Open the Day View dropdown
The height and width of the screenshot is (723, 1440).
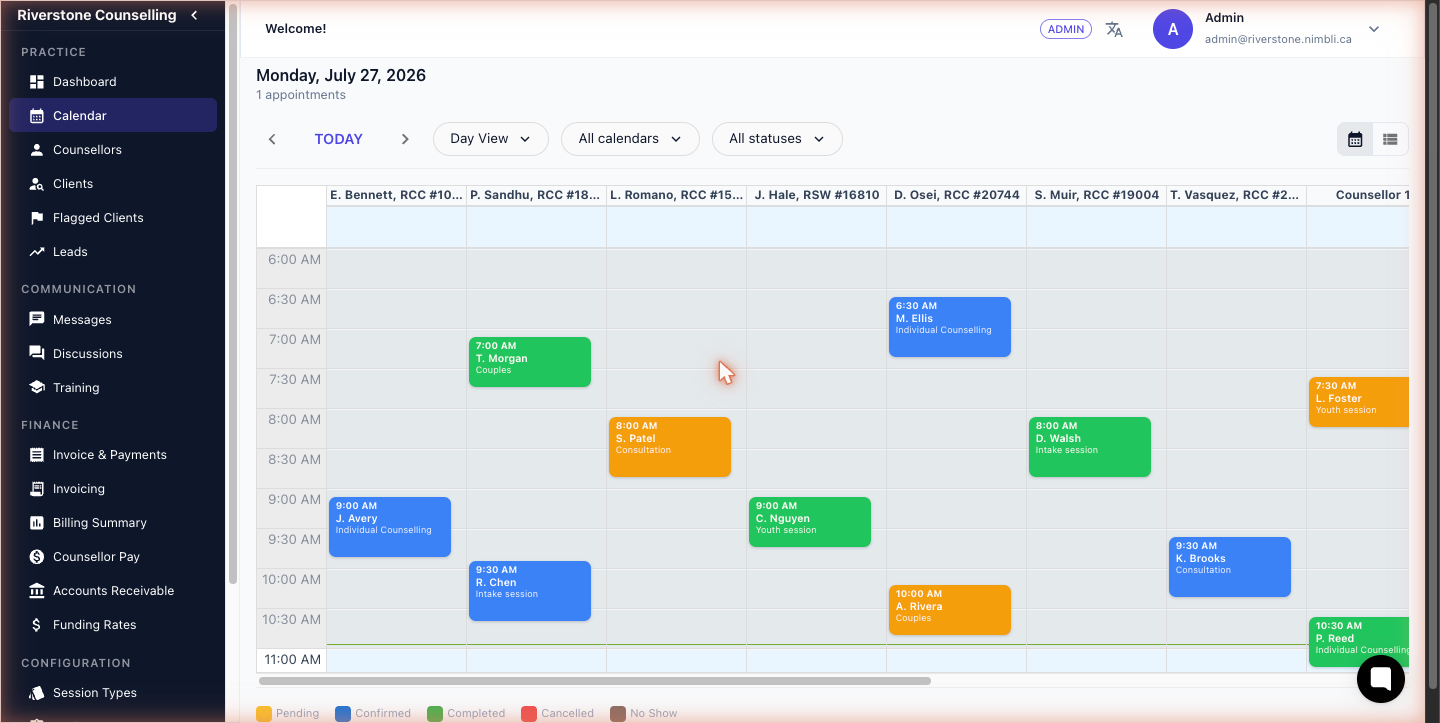(x=491, y=139)
